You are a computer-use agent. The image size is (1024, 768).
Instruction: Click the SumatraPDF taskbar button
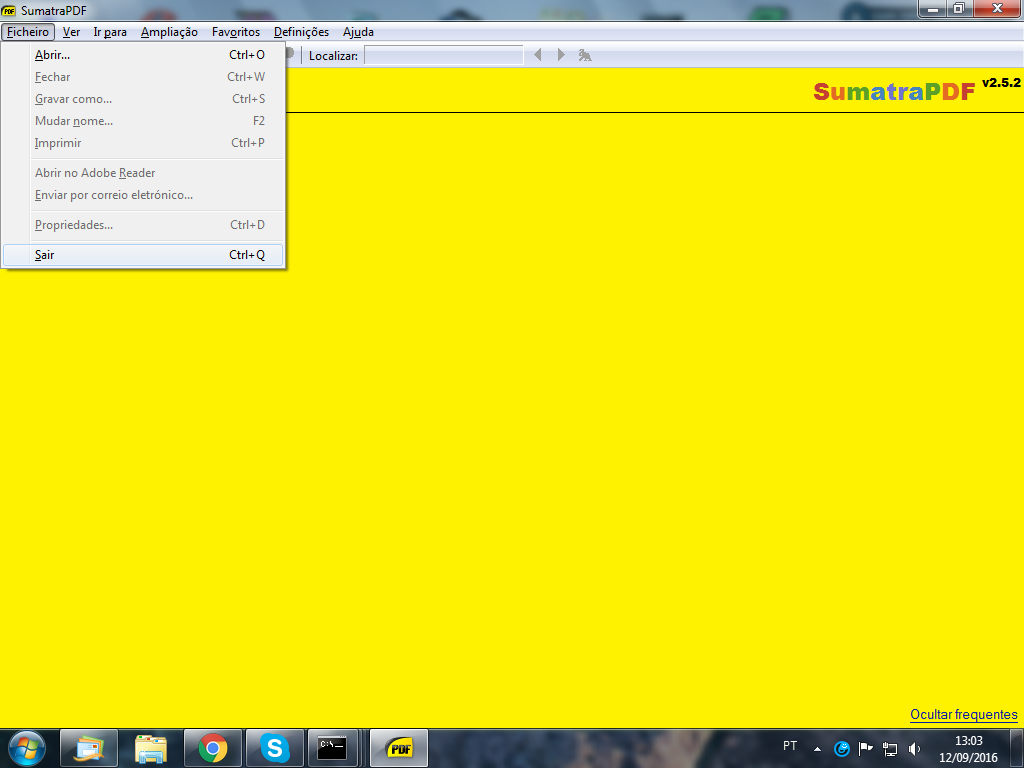tap(399, 748)
